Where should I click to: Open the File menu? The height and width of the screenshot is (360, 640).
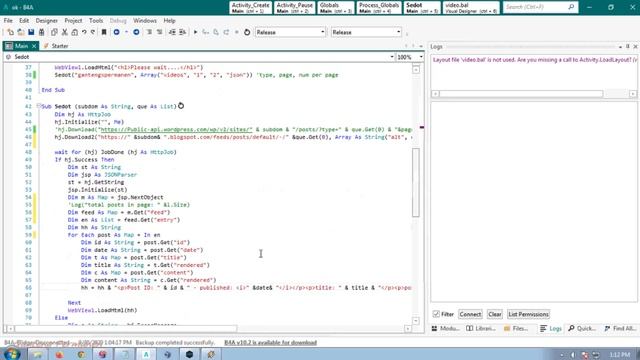[8, 20]
